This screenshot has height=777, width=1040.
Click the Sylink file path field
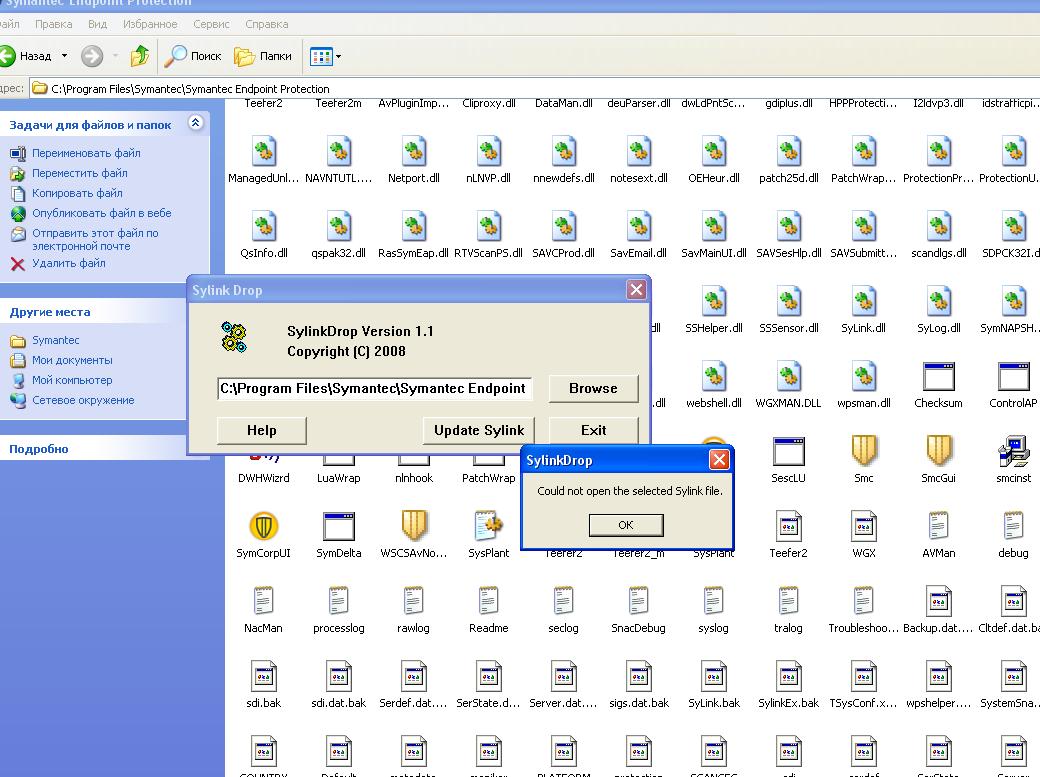coord(374,388)
